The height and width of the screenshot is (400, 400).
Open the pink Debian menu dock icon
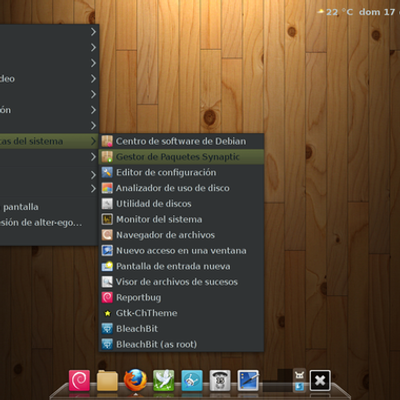[x=79, y=380]
